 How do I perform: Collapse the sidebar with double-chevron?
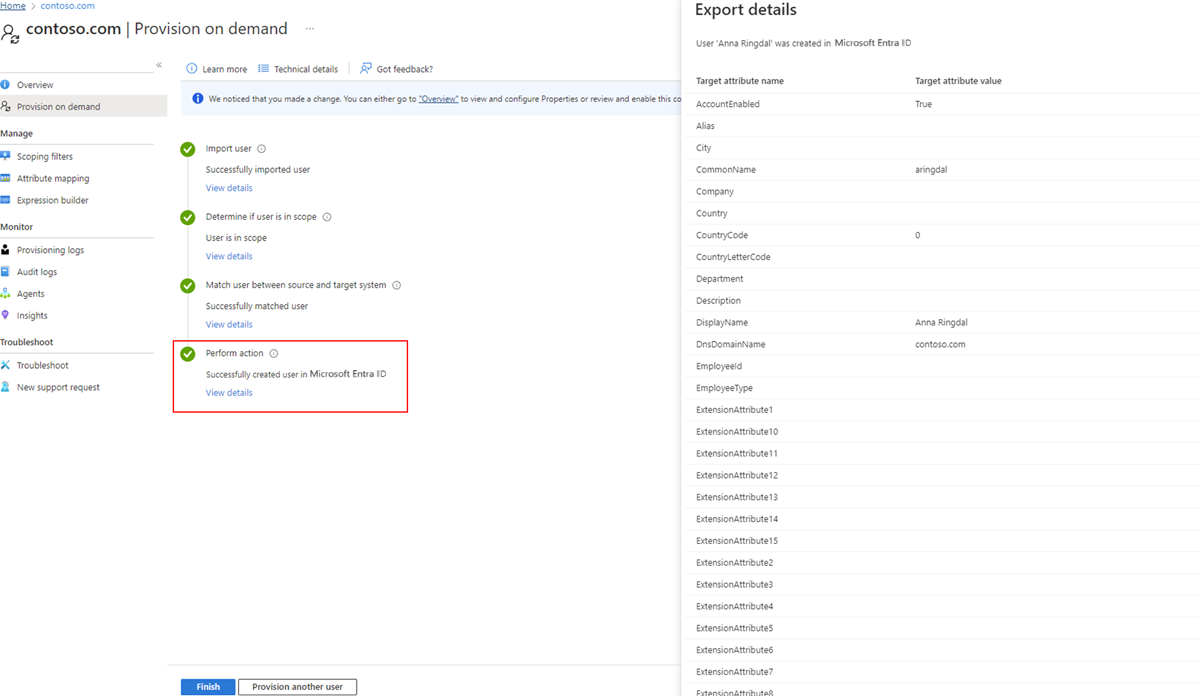click(x=159, y=65)
